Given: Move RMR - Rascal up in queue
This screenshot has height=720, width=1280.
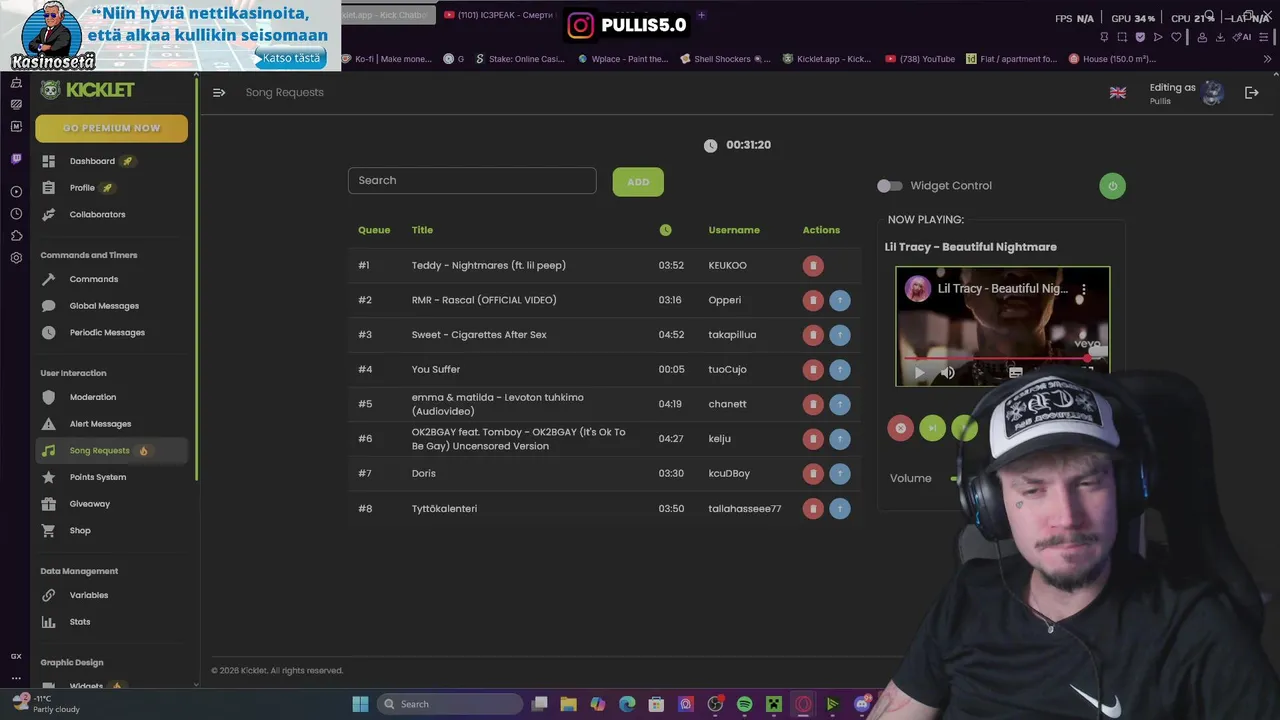Looking at the screenshot, I should click(x=840, y=300).
